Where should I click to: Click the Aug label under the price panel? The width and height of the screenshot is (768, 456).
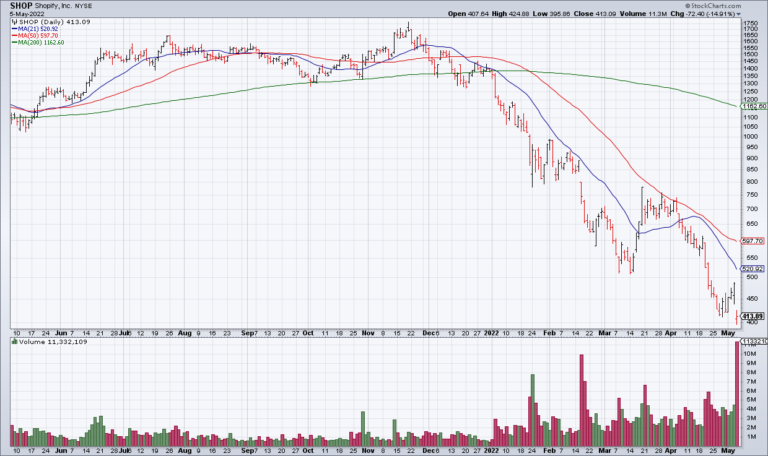tap(185, 333)
